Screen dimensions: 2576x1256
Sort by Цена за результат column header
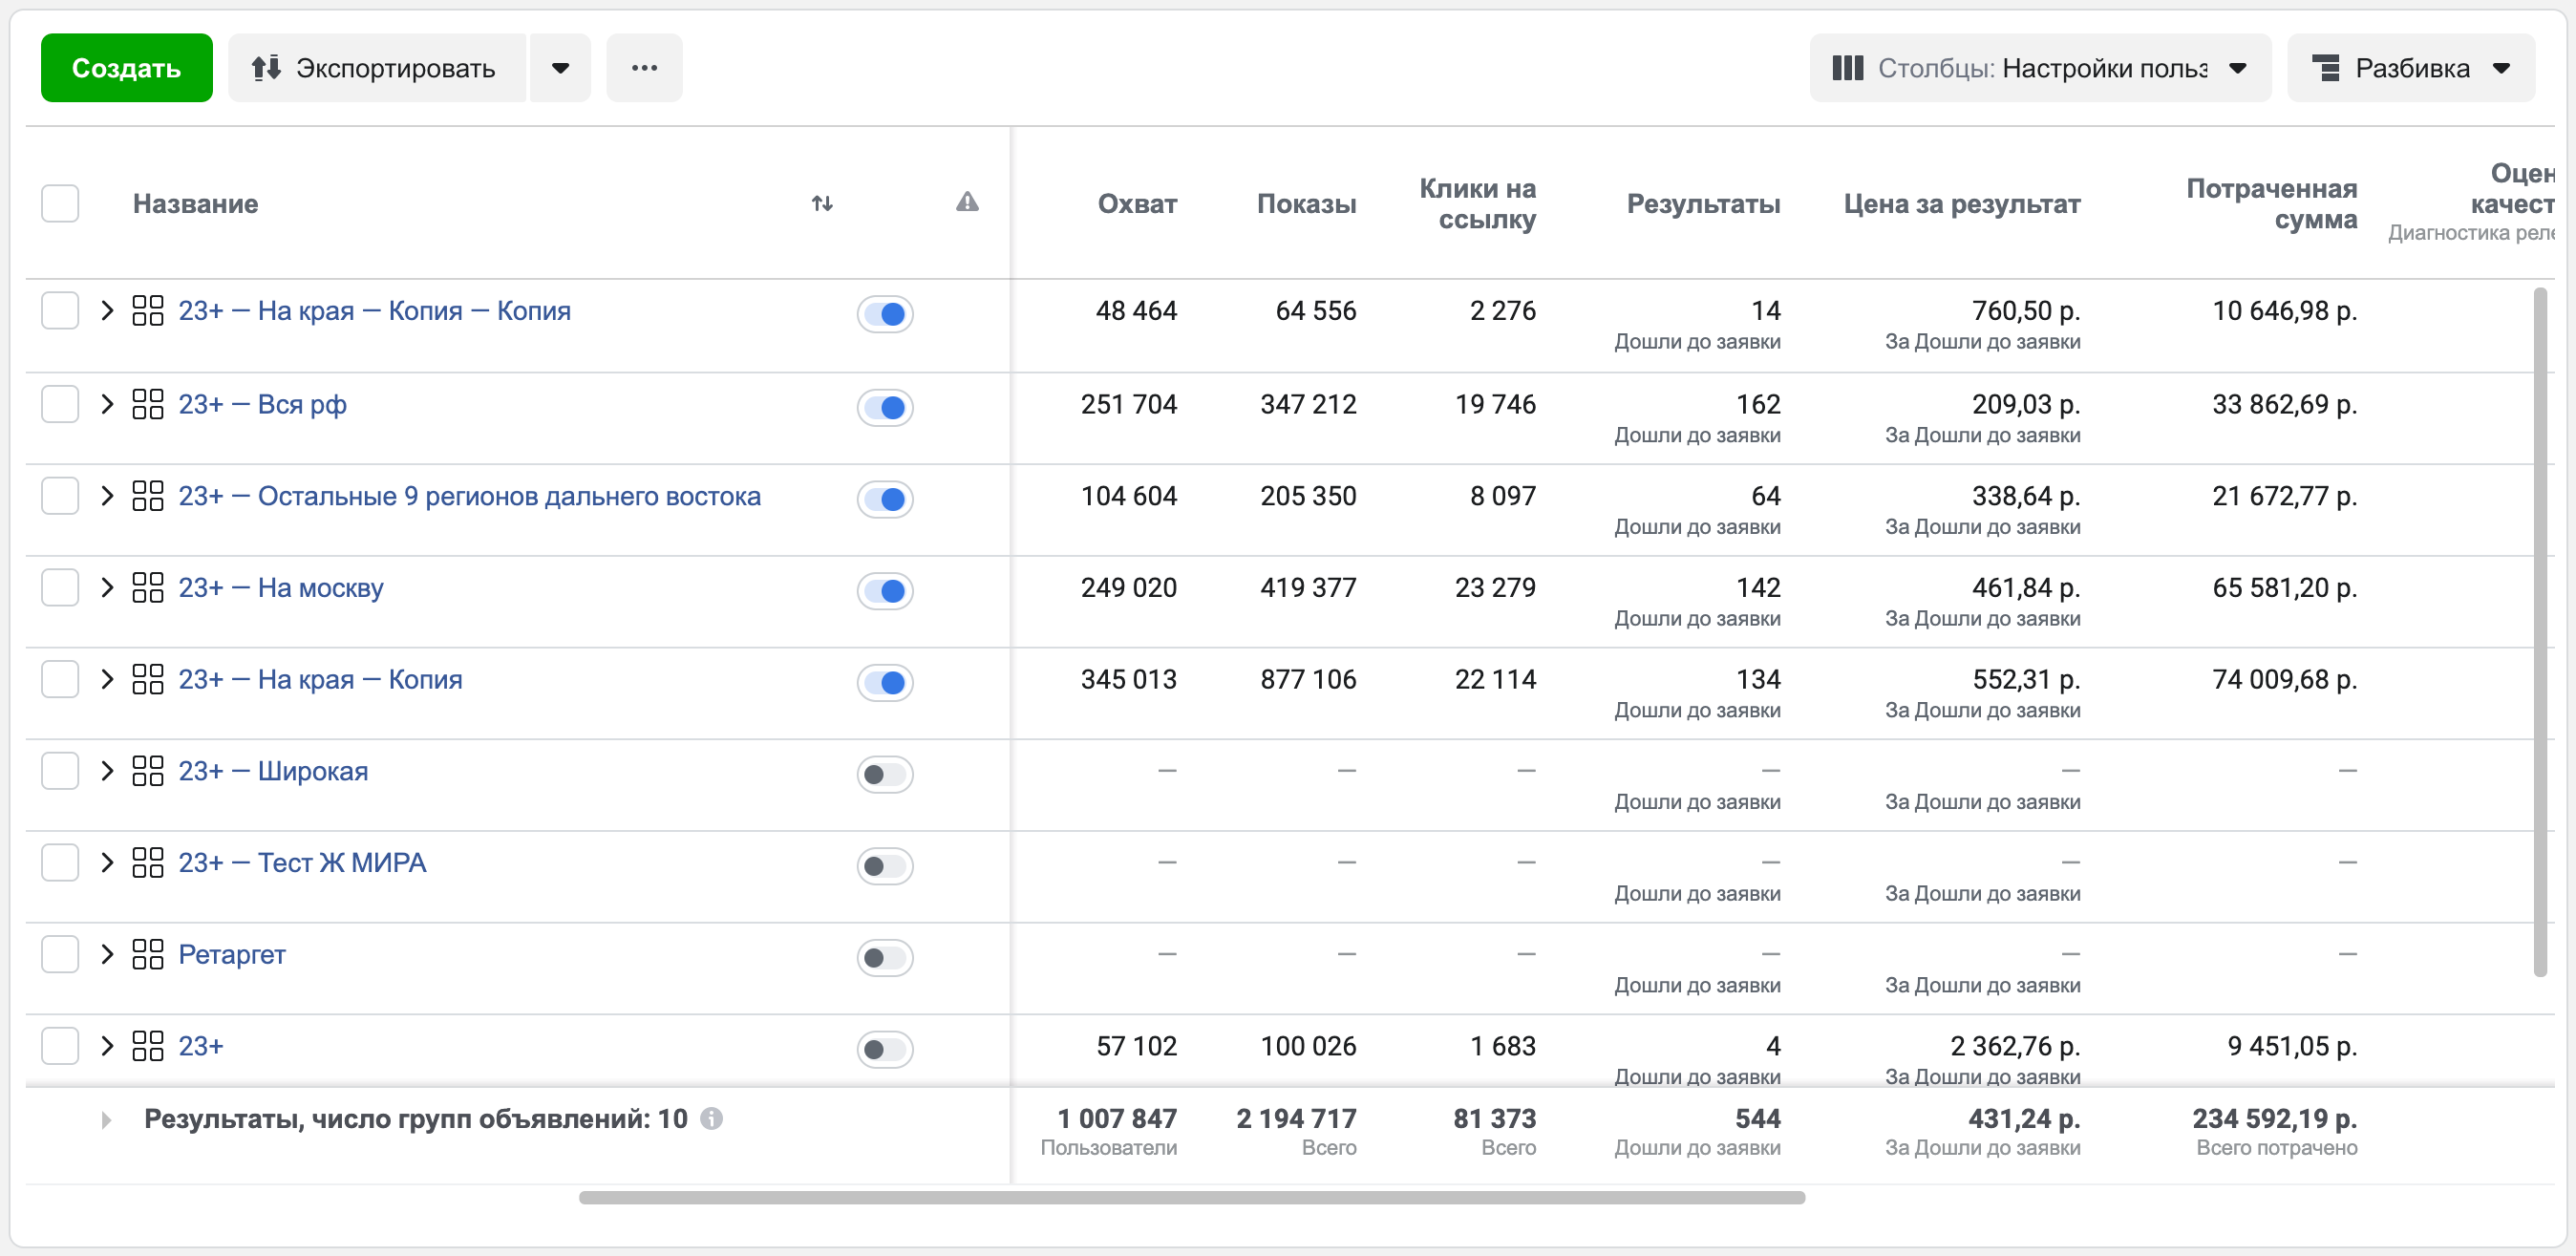(1961, 203)
